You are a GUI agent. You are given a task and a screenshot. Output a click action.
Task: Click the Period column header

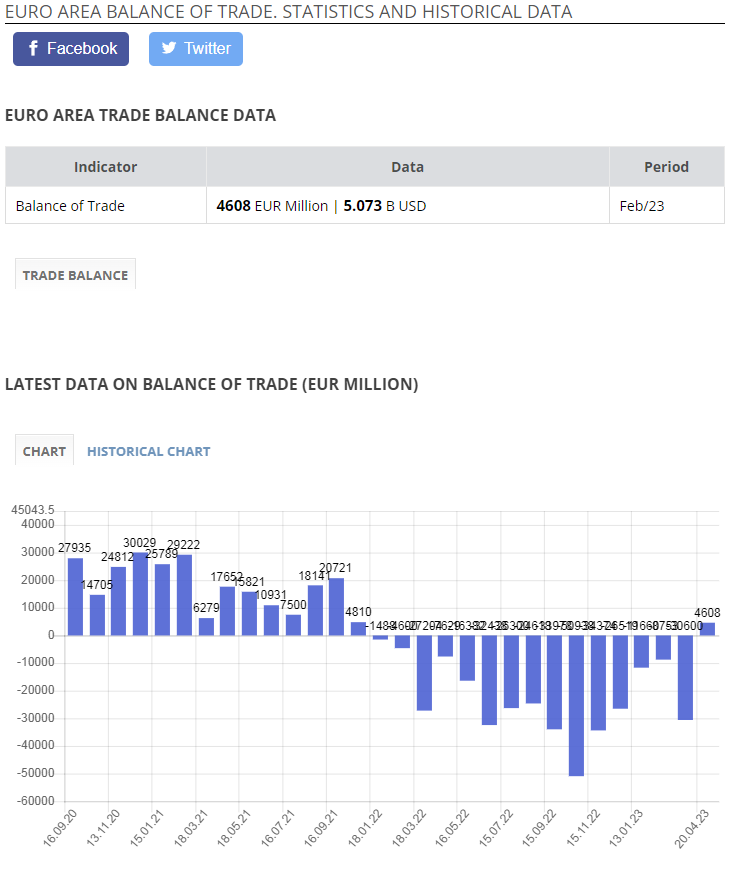point(667,166)
